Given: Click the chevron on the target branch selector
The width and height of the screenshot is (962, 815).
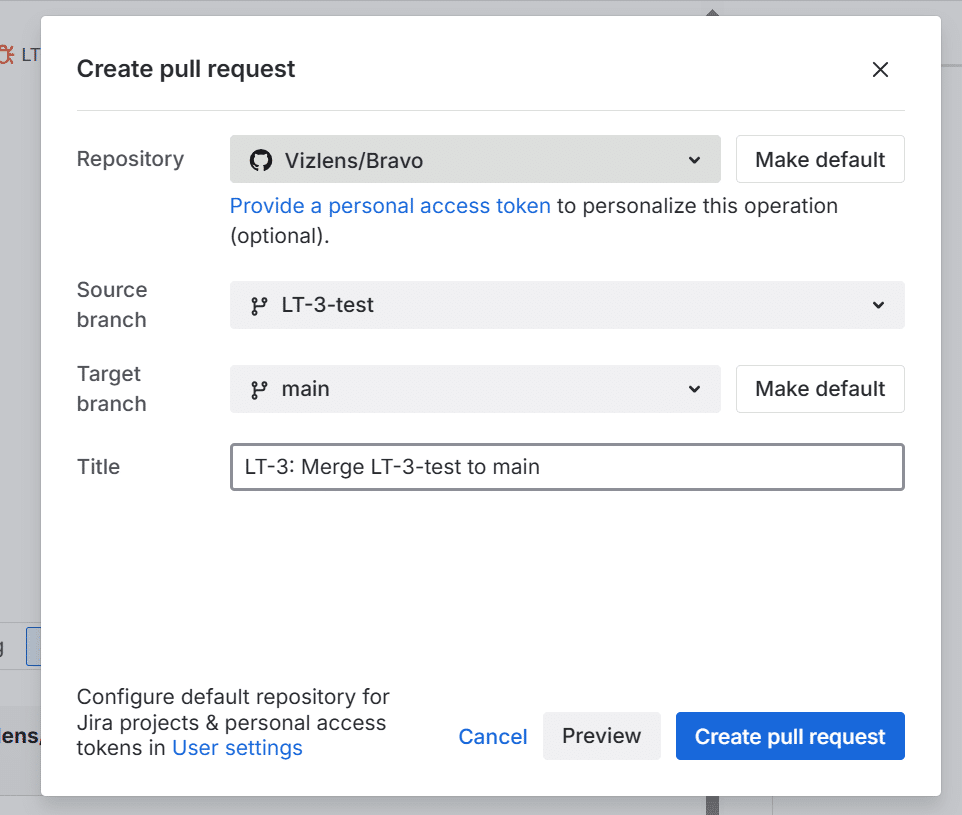Looking at the screenshot, I should coord(694,389).
